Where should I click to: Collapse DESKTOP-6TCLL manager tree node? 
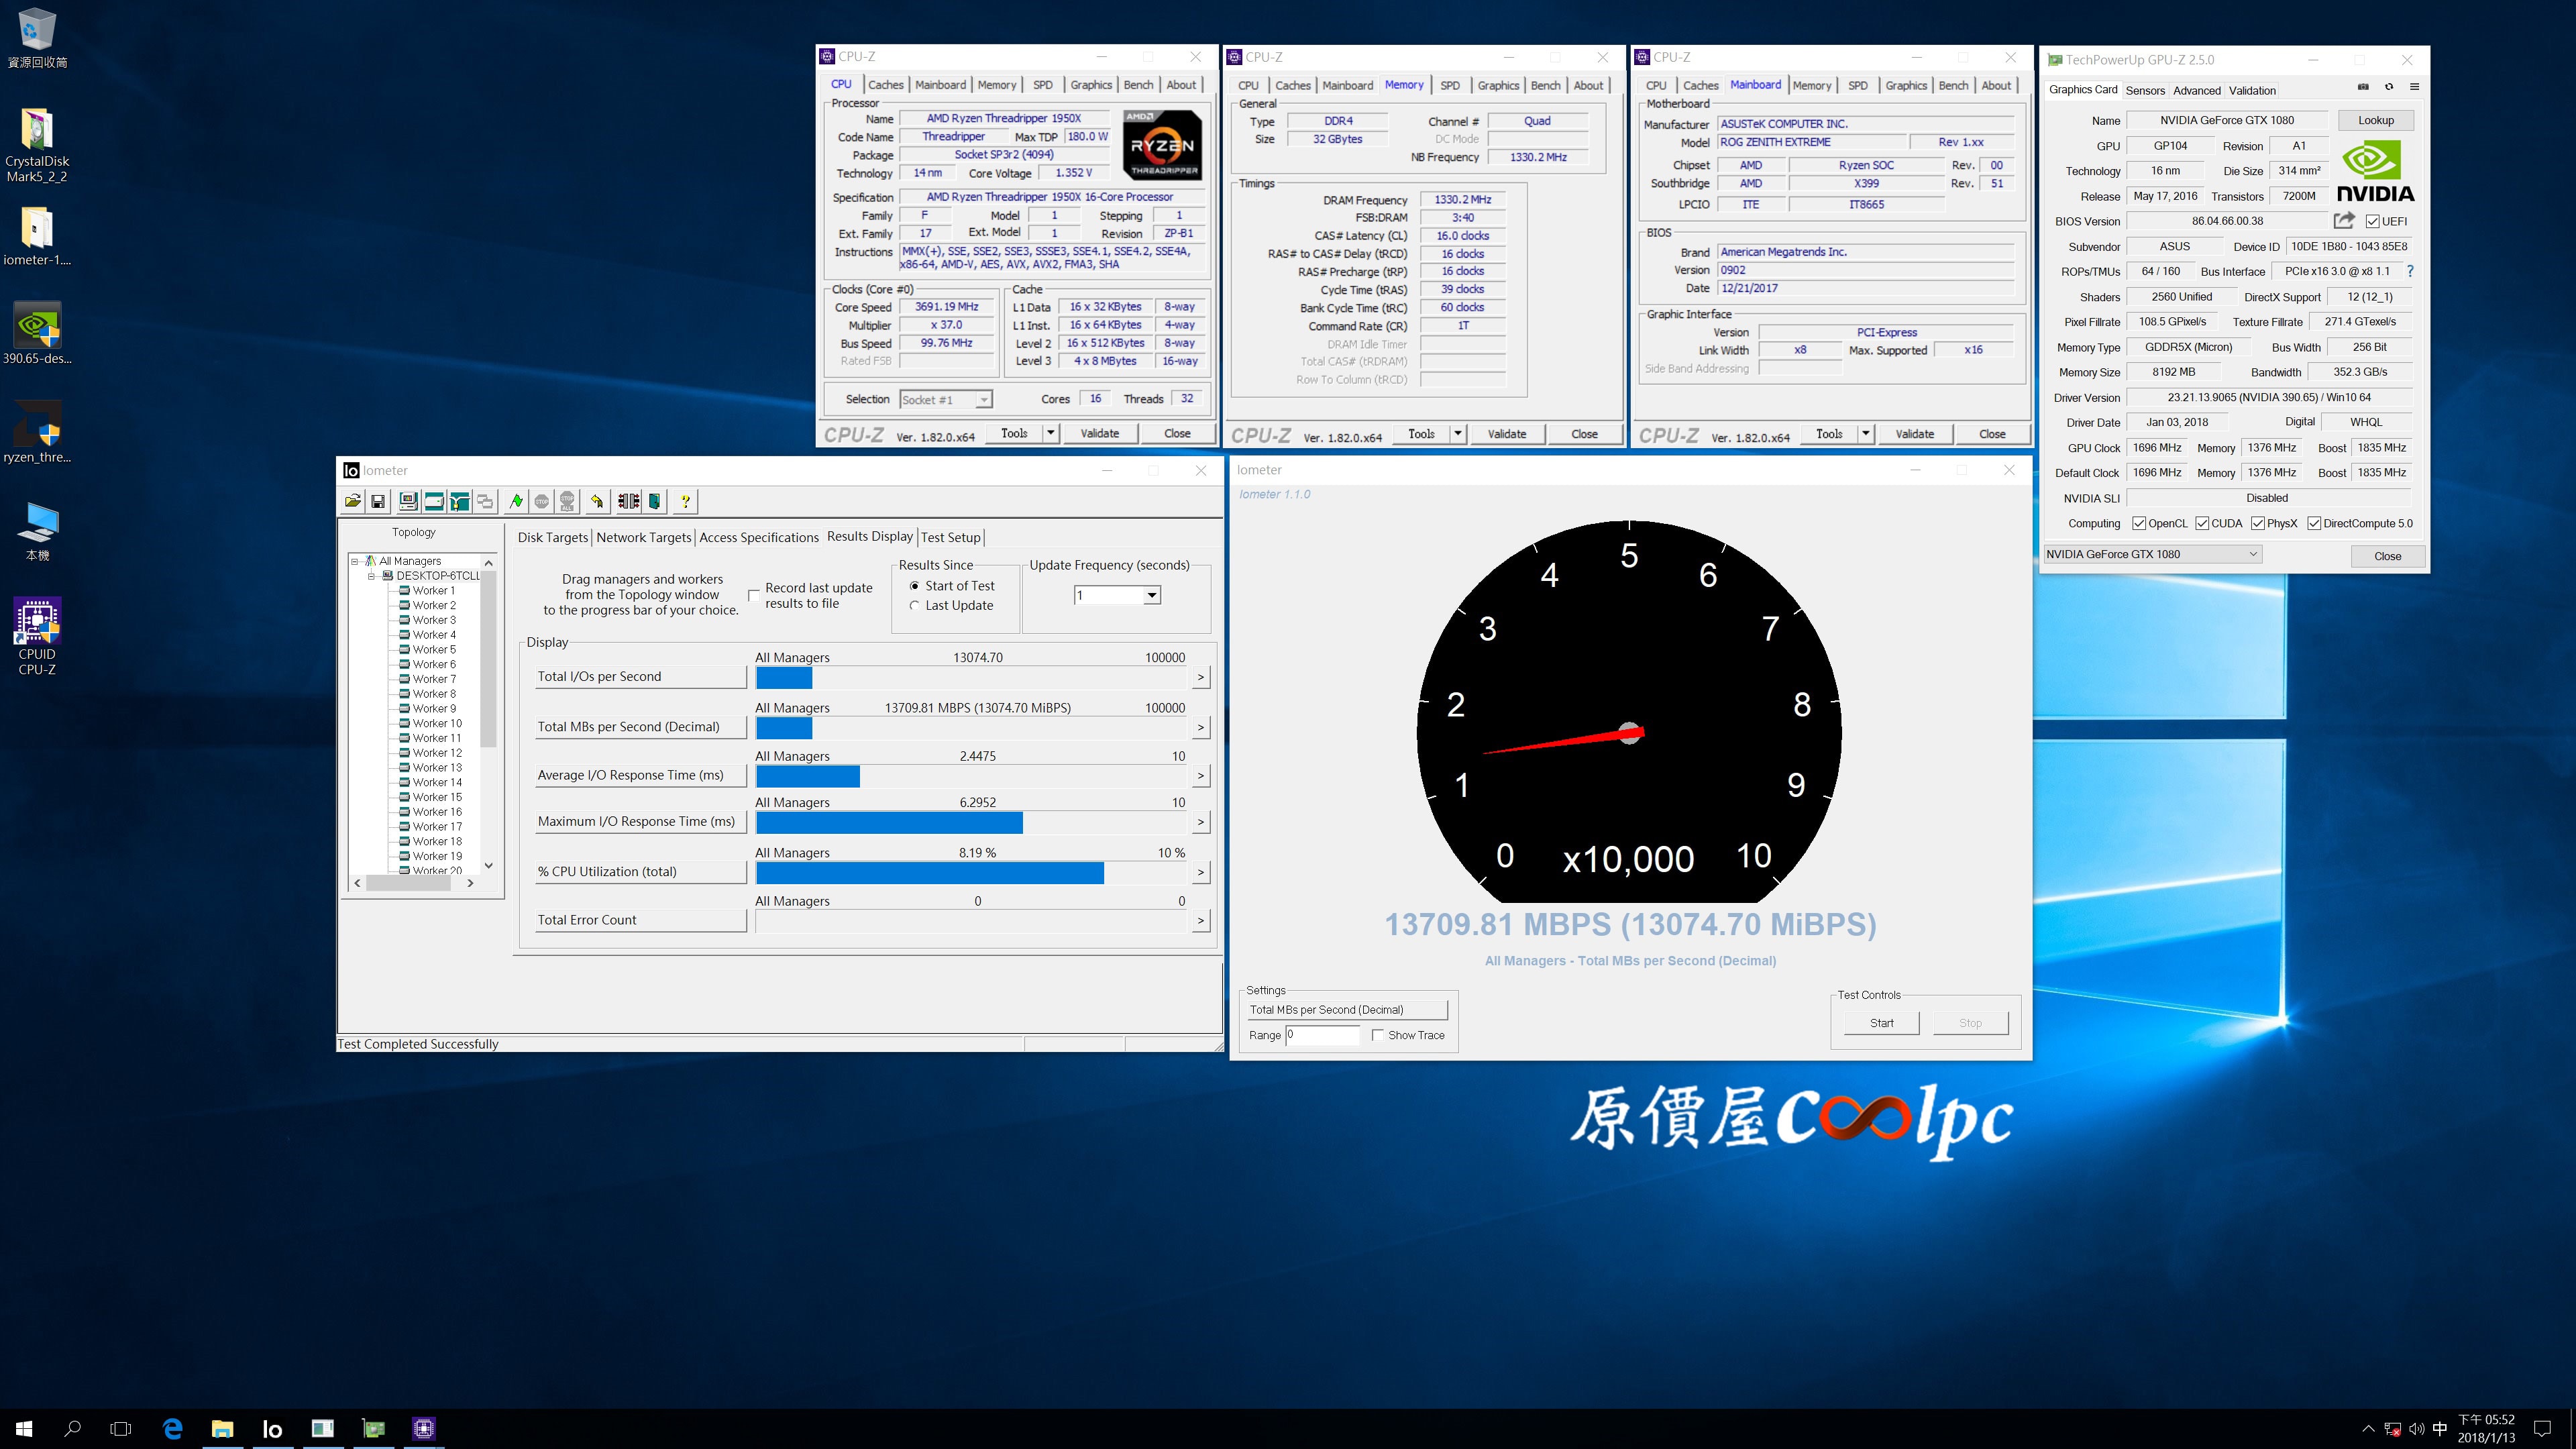pyautogui.click(x=371, y=576)
